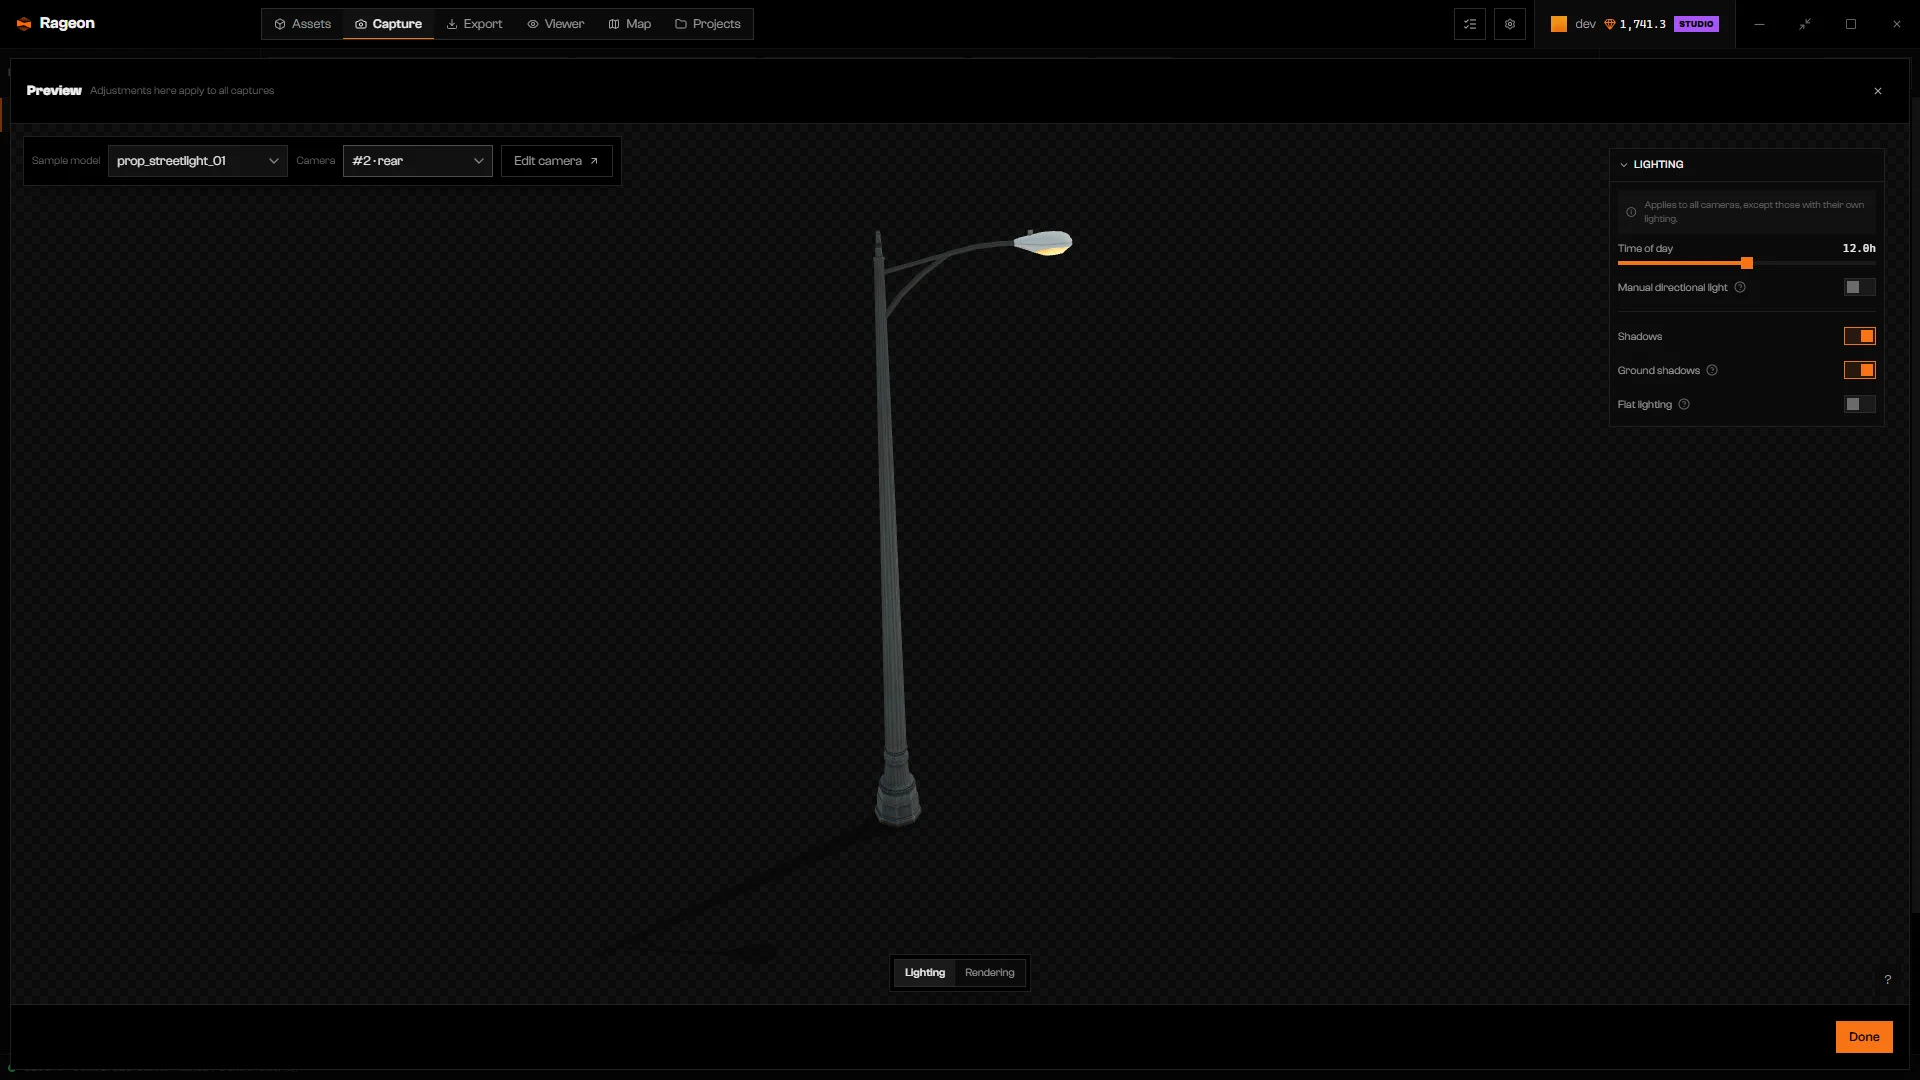Open the task checklist icon

pos(1469,24)
